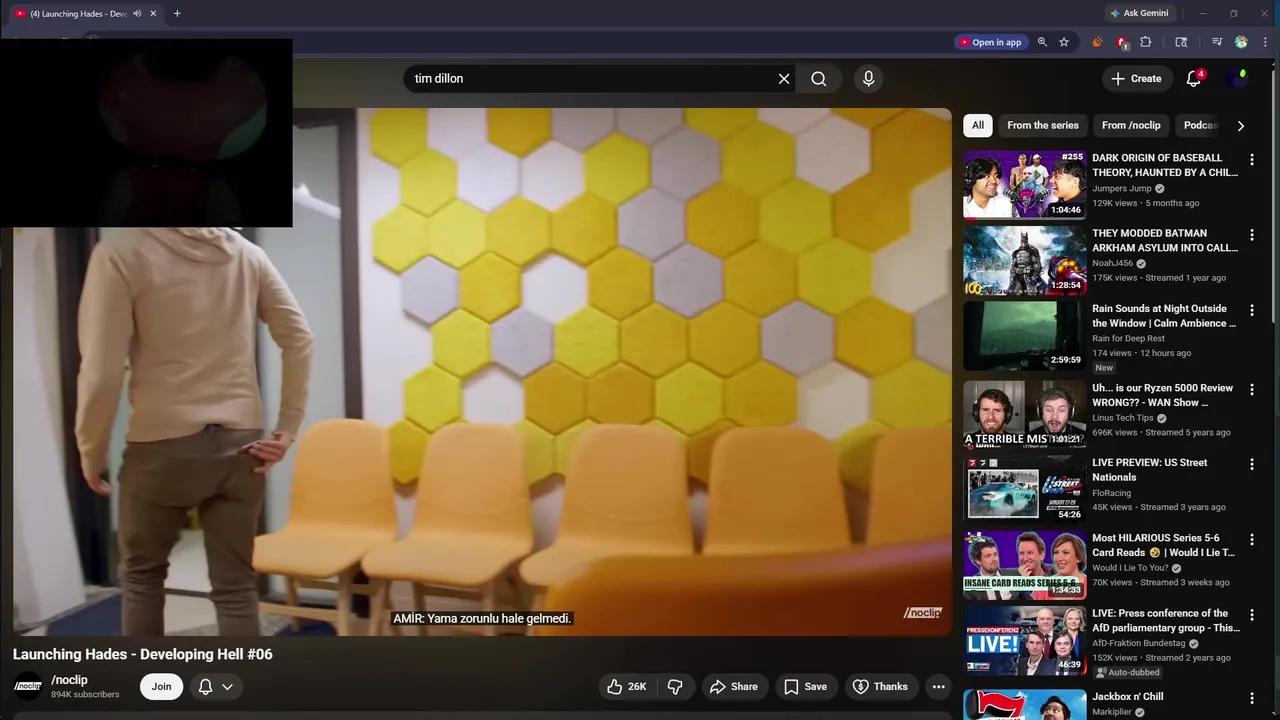1280x720 pixels.
Task: Open the /noclip channel avatar
Action: point(28,686)
